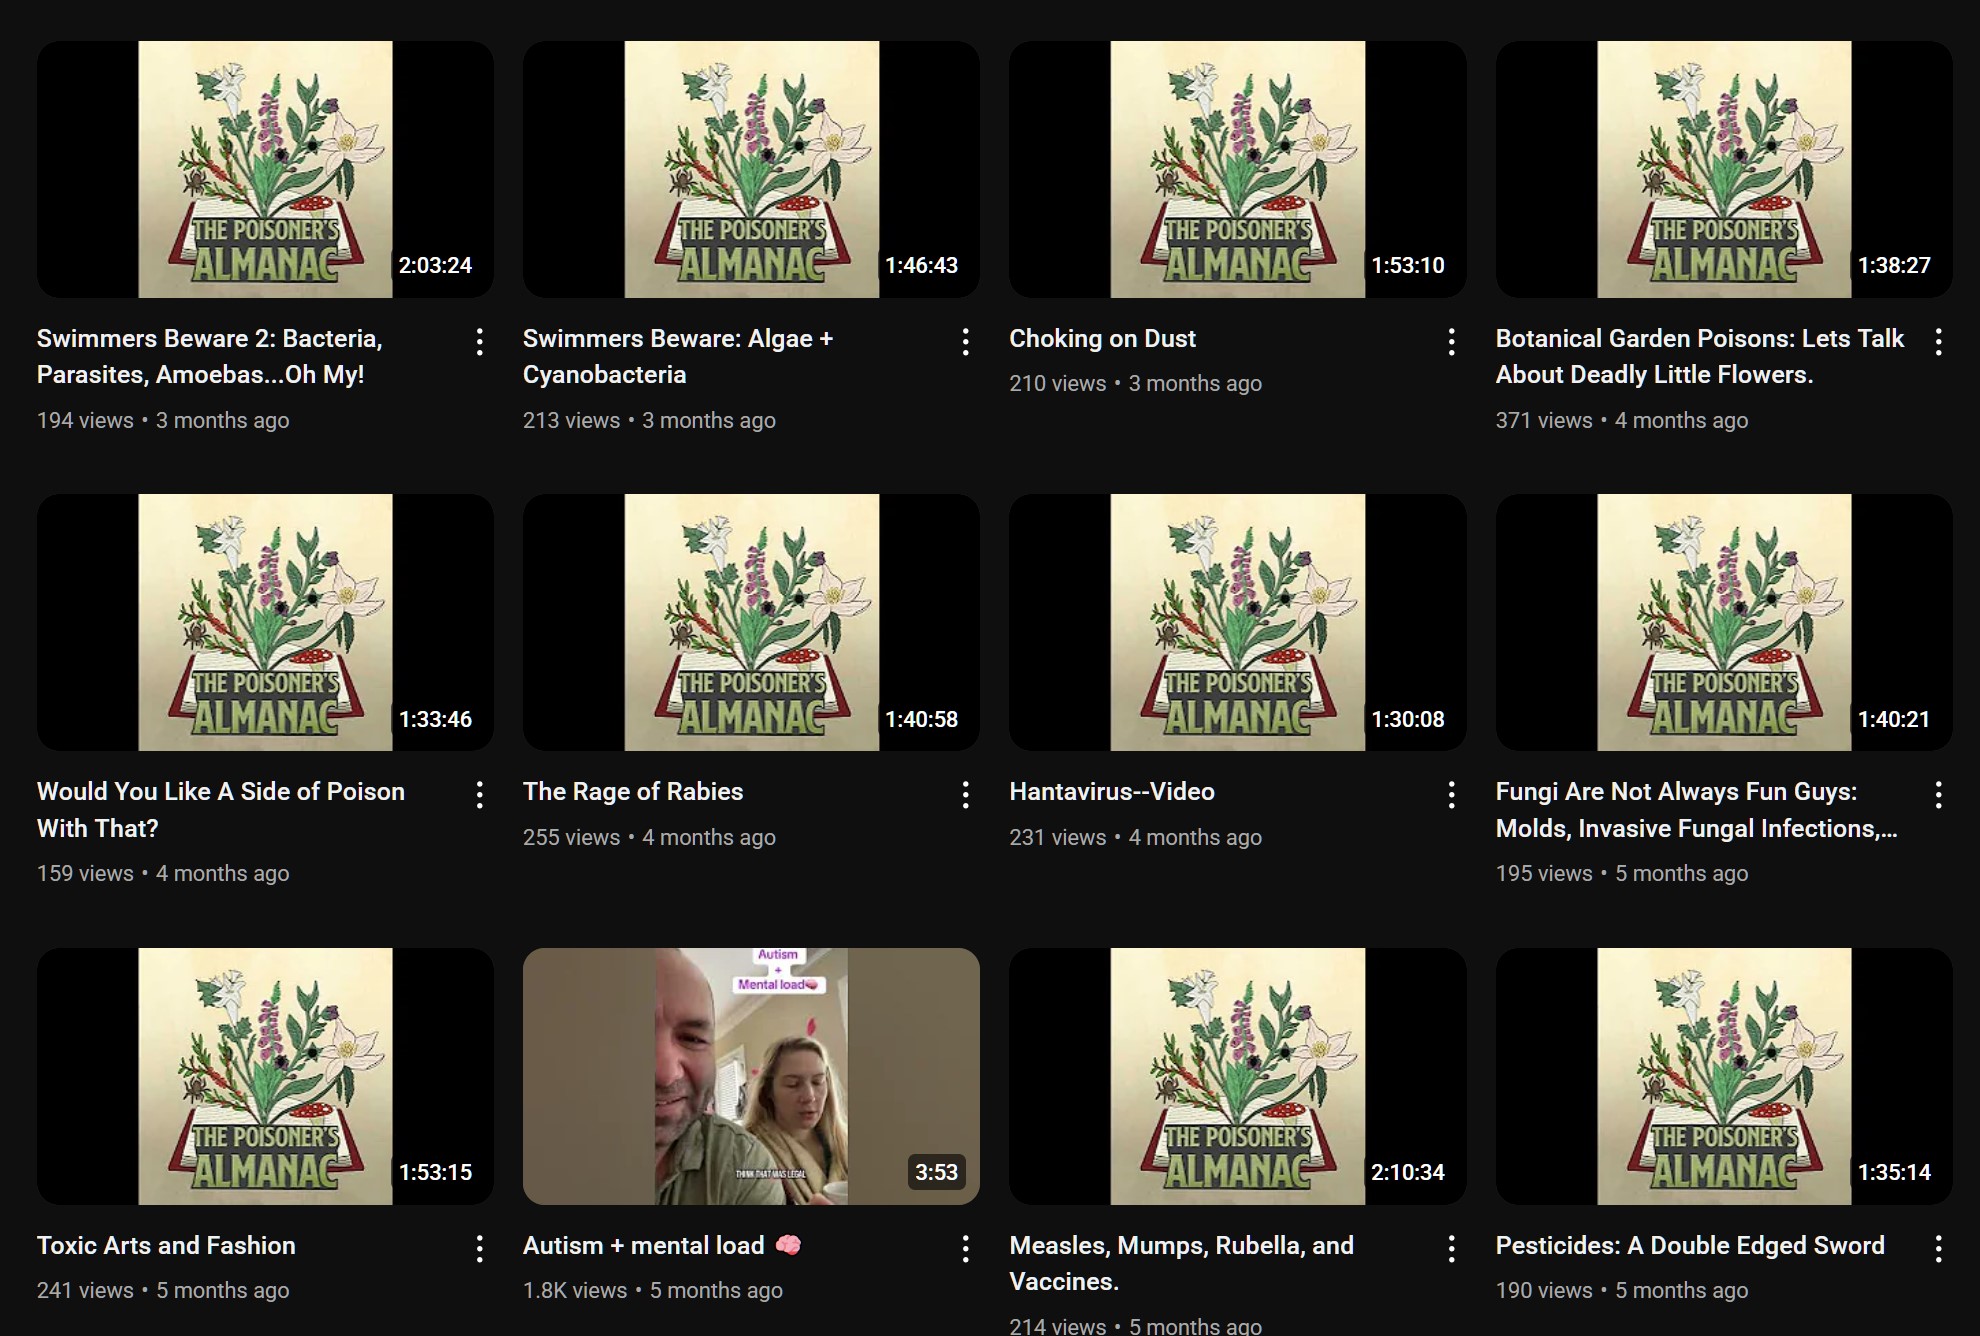Open action menu for Autism + mental load
Image resolution: width=1980 pixels, height=1336 pixels.
pyautogui.click(x=966, y=1248)
